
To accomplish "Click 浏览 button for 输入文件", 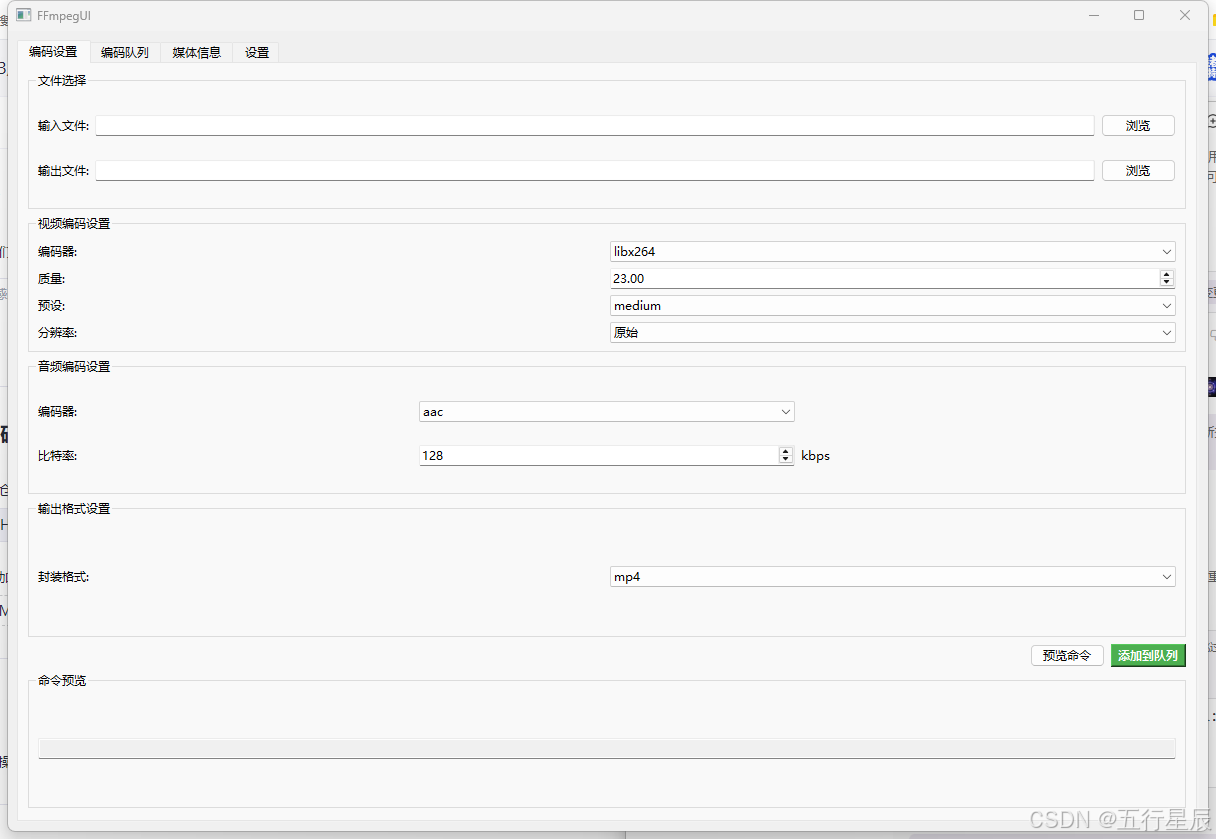I will coord(1138,126).
